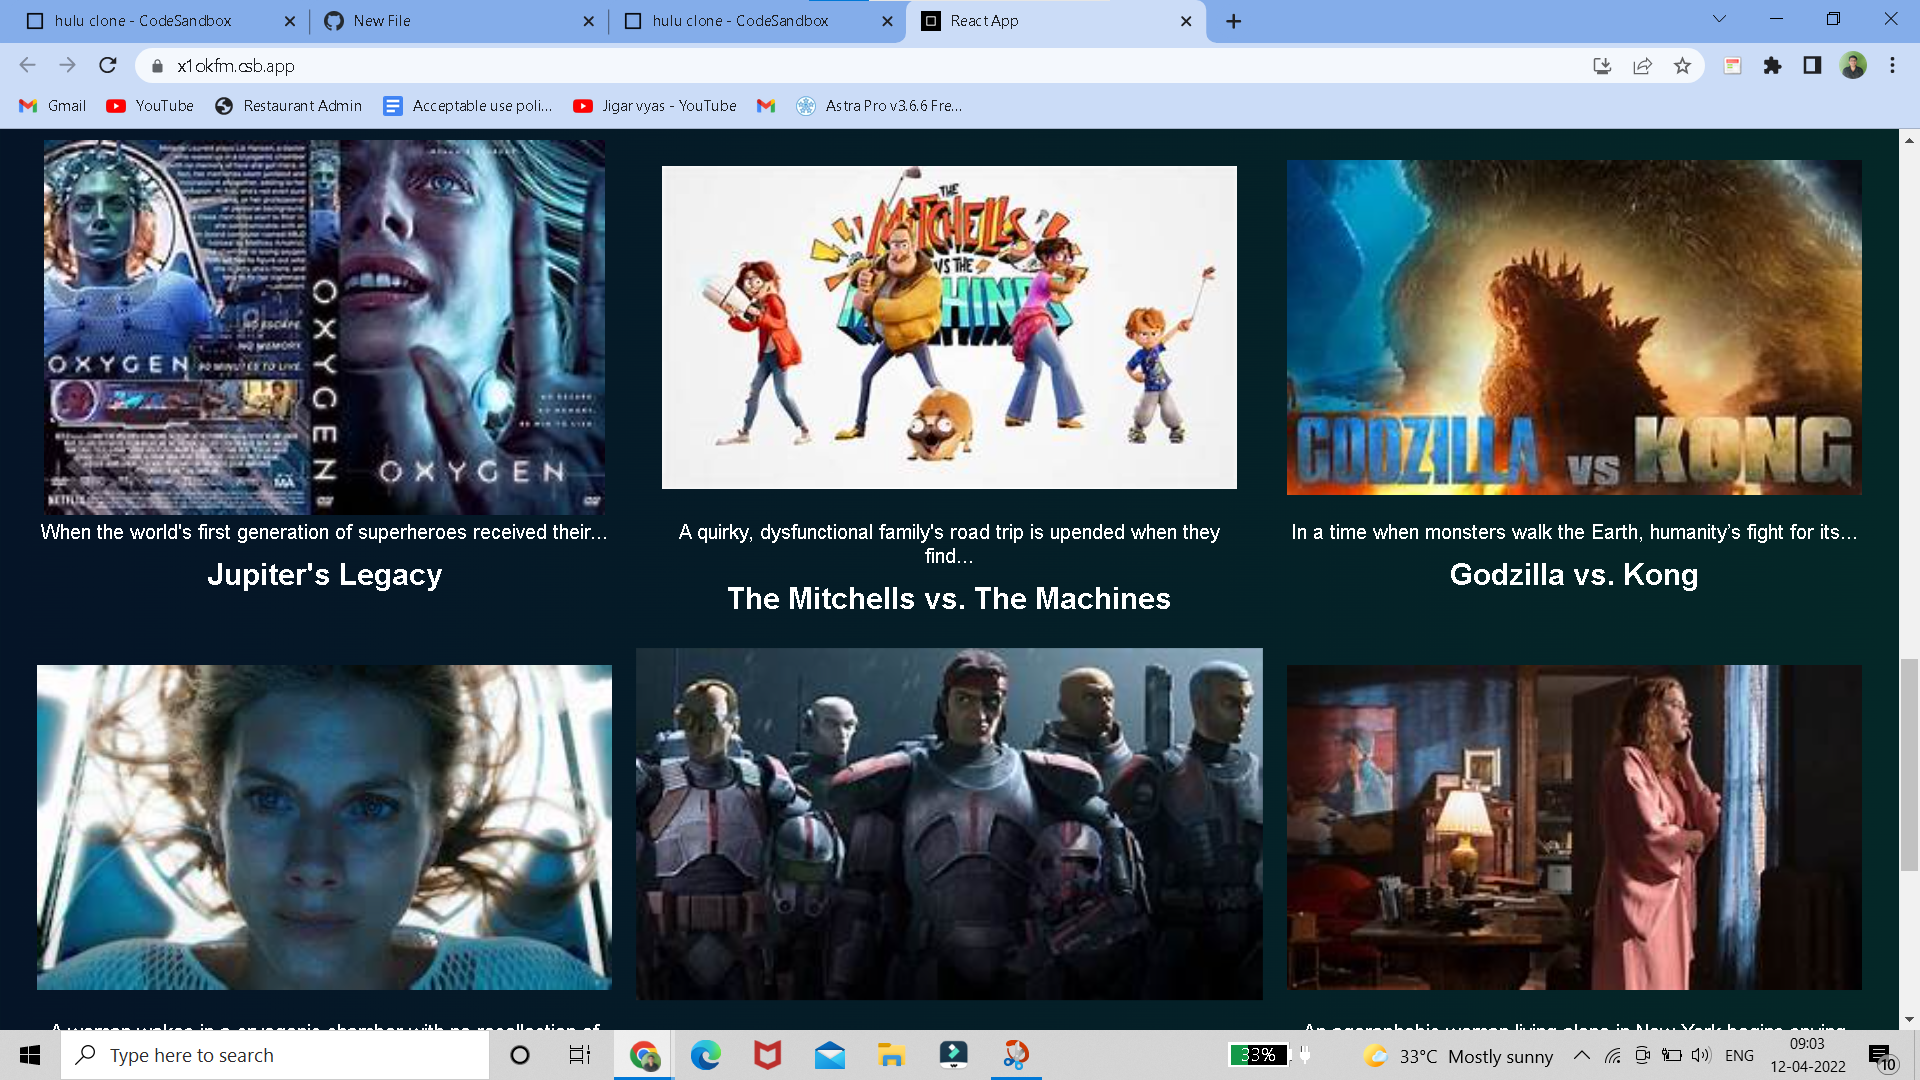This screenshot has width=1920, height=1080.
Task: Click the back navigation arrow
Action: click(x=27, y=66)
